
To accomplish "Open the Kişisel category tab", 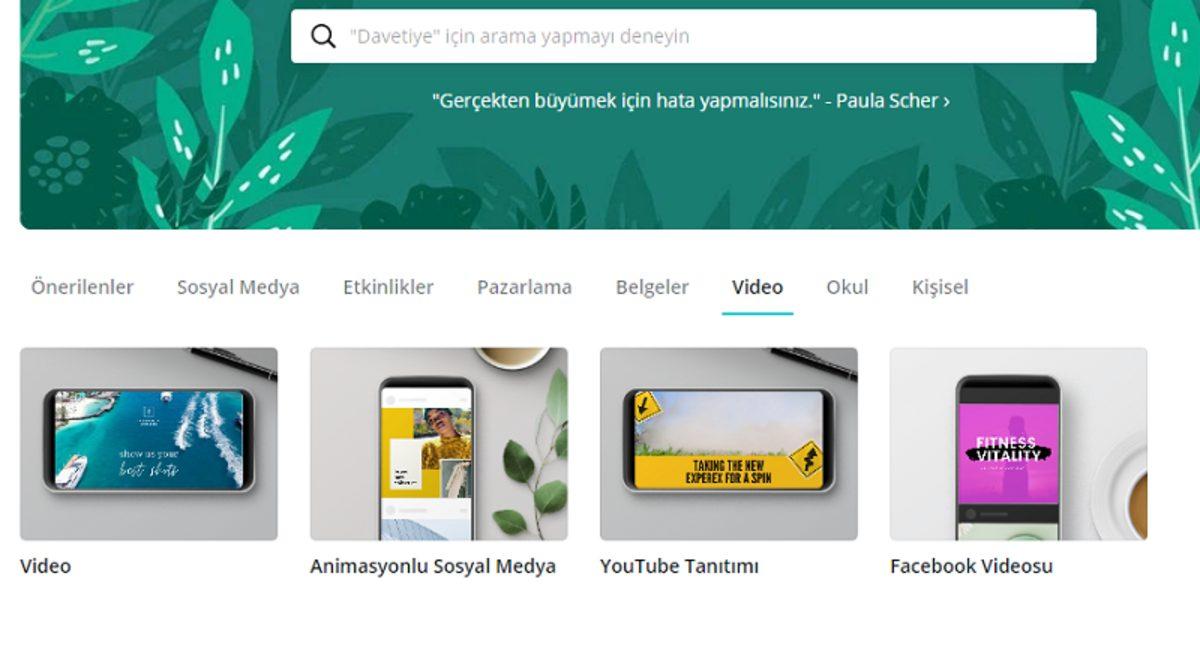I will click(x=941, y=287).
